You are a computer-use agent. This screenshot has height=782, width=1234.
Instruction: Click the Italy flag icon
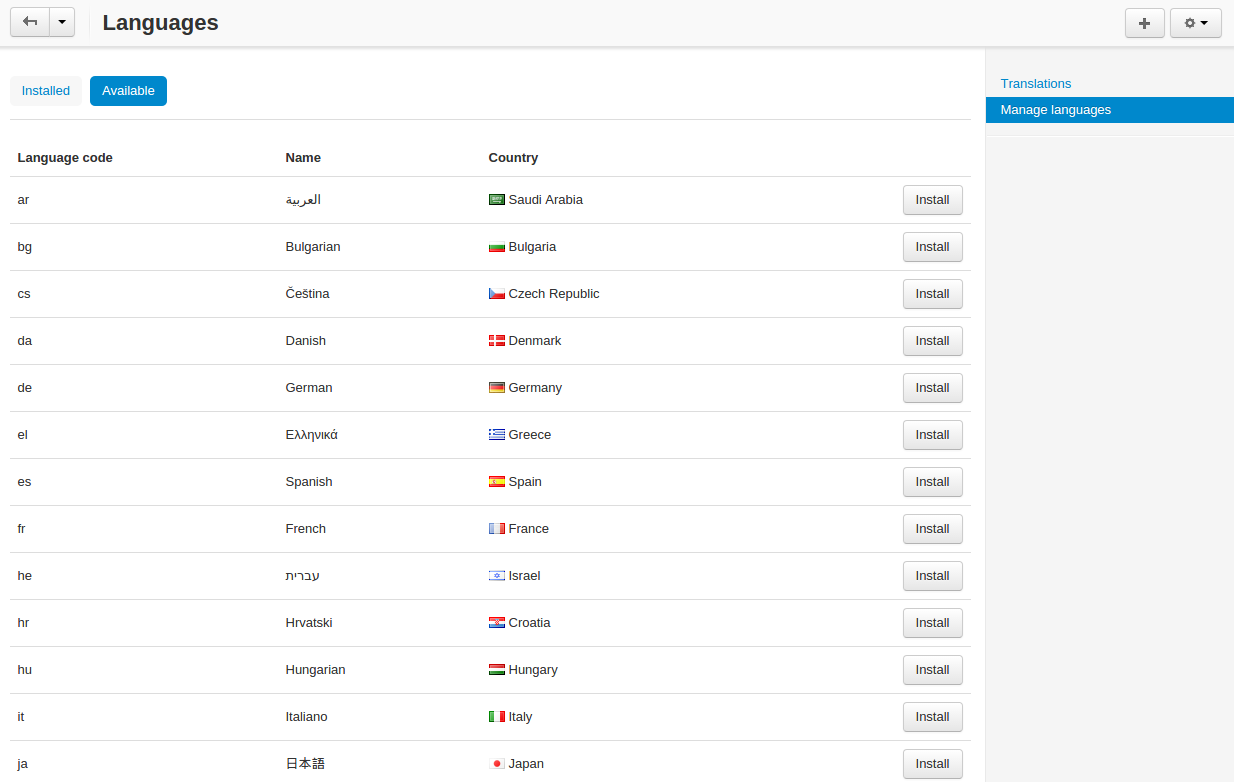pos(497,717)
